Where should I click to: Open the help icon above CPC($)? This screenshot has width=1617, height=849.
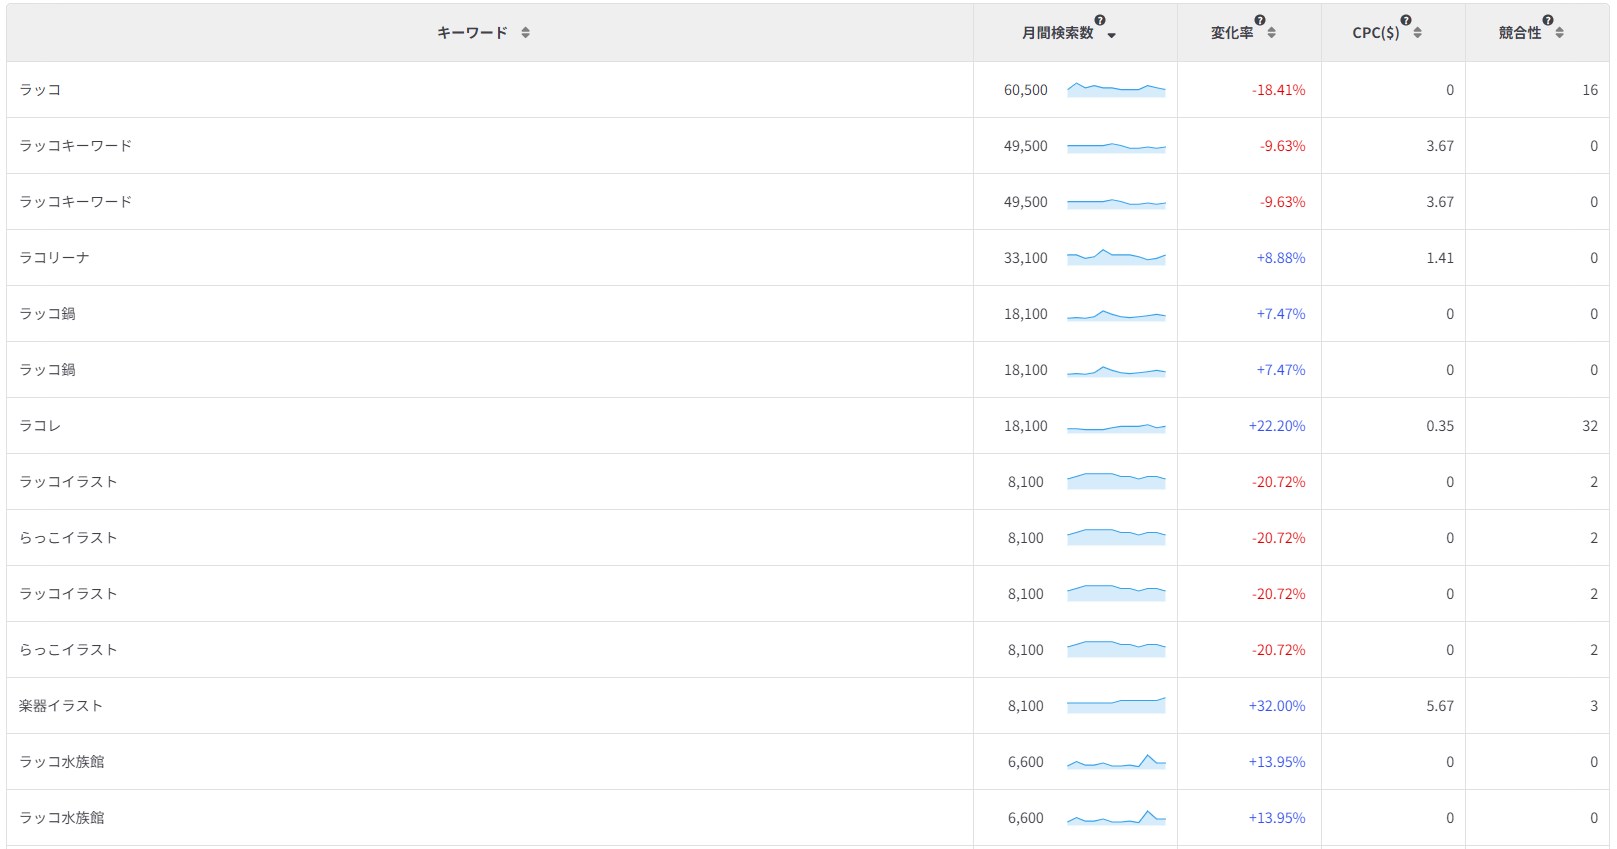coord(1406,20)
